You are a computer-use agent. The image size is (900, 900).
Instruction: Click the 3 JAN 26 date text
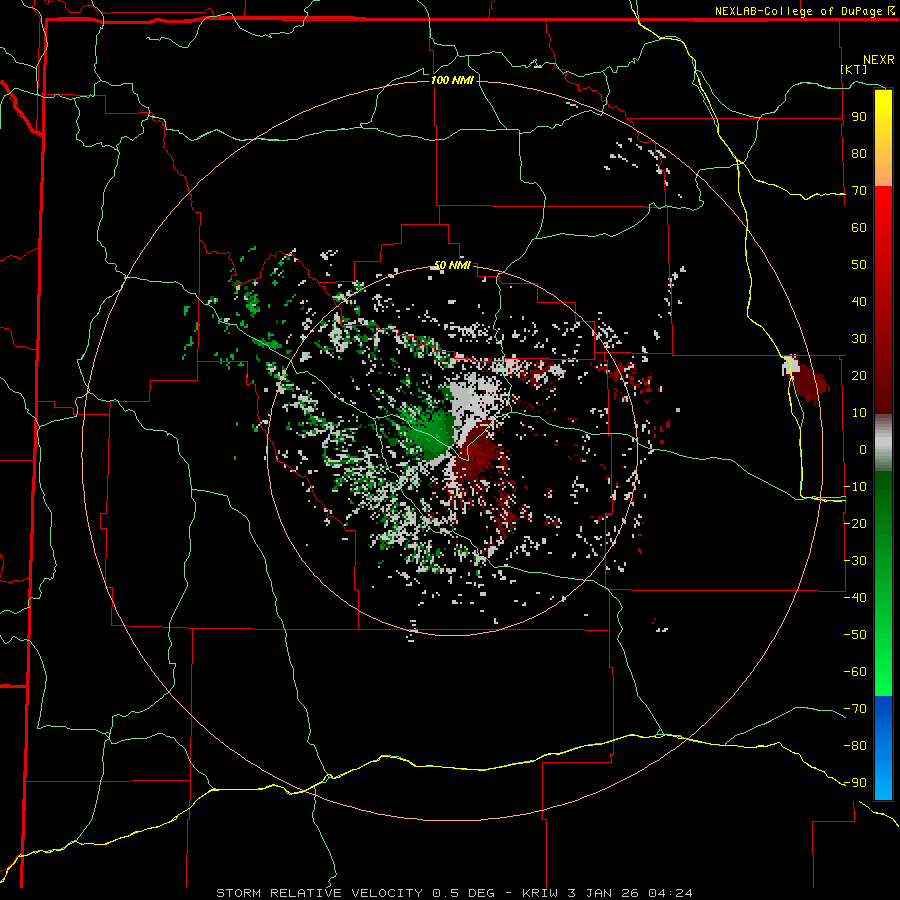603,893
